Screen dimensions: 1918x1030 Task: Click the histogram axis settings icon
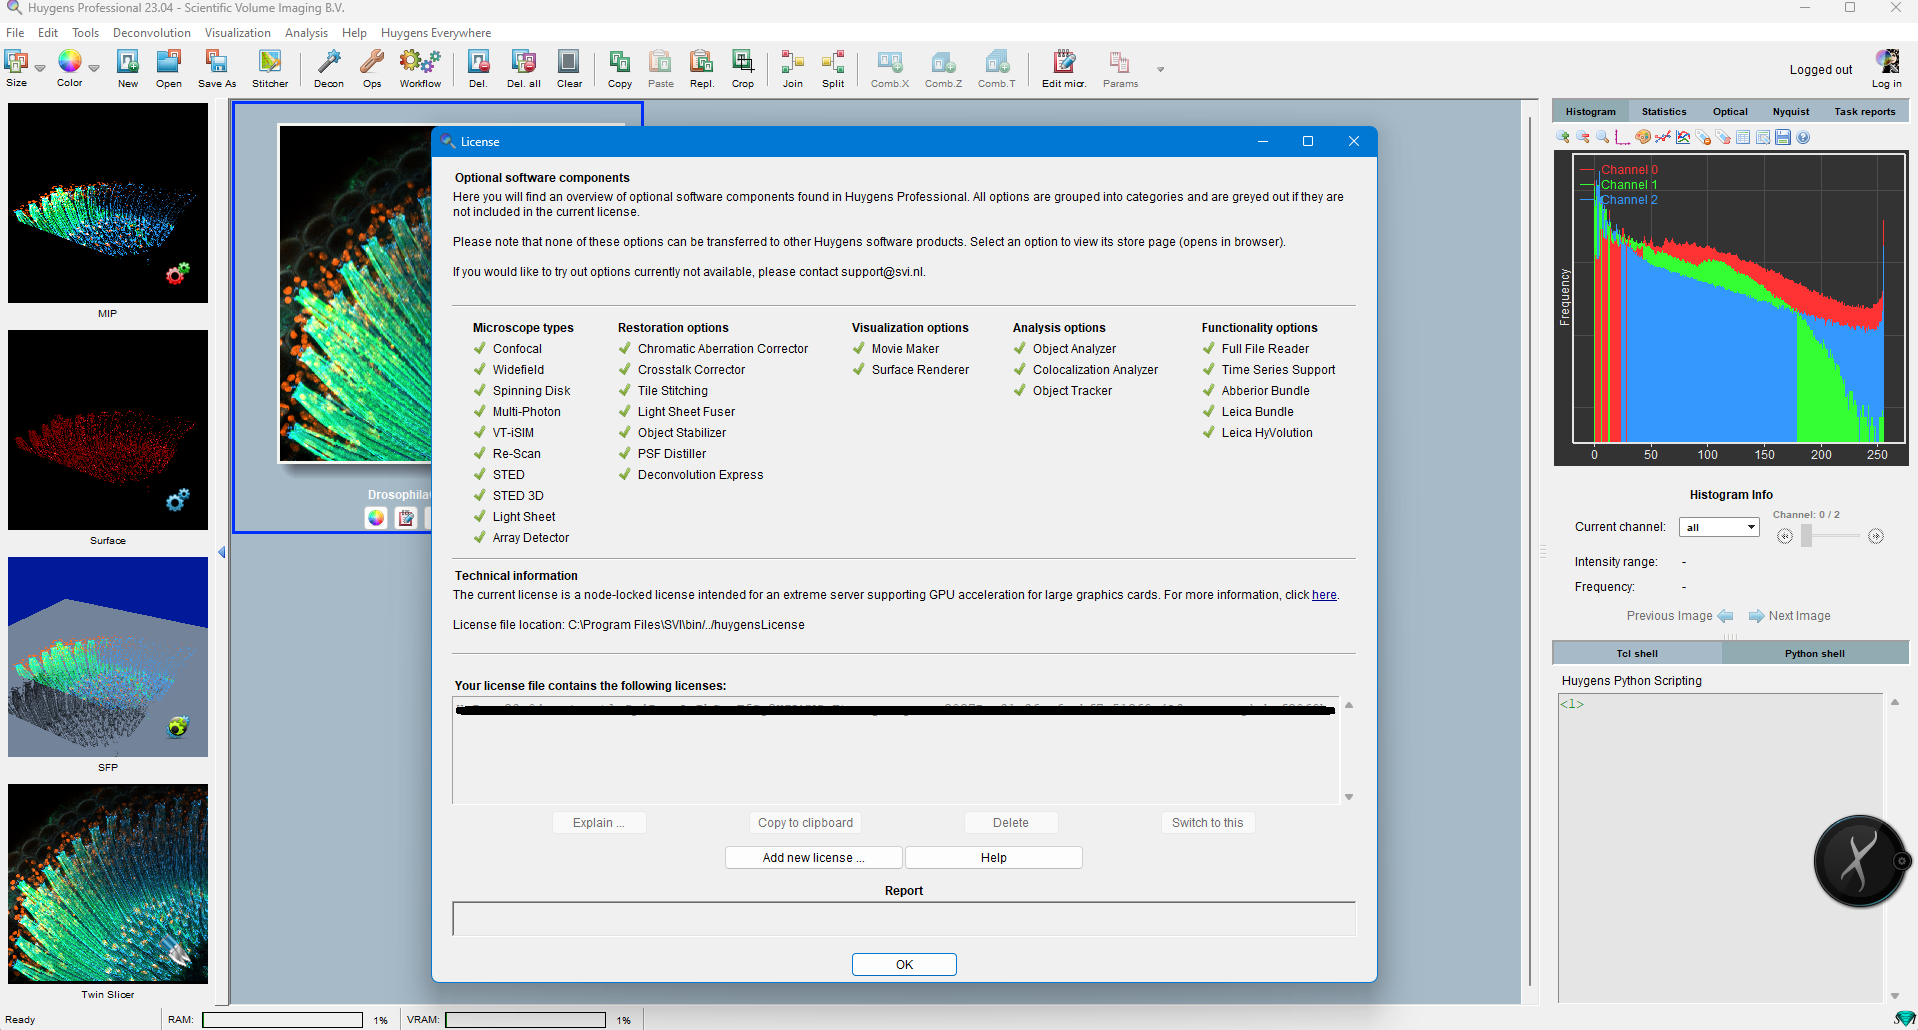pos(1623,137)
